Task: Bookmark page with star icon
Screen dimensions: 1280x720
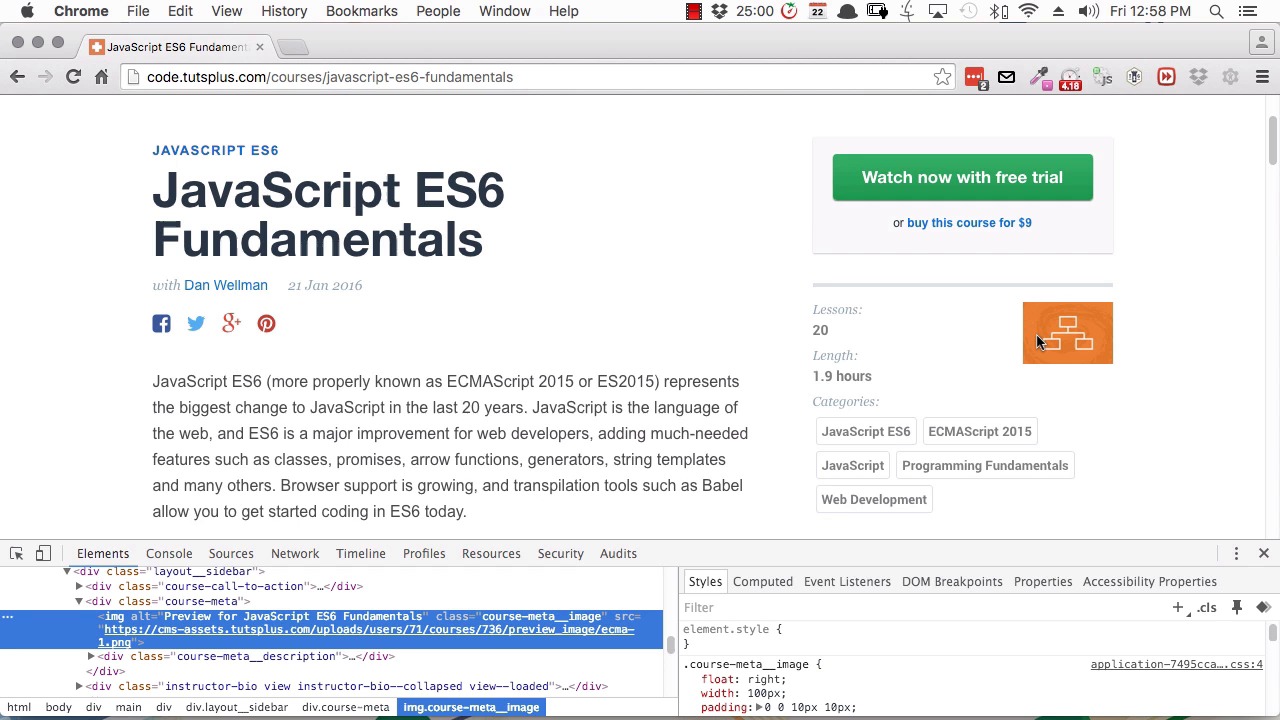Action: pos(942,77)
